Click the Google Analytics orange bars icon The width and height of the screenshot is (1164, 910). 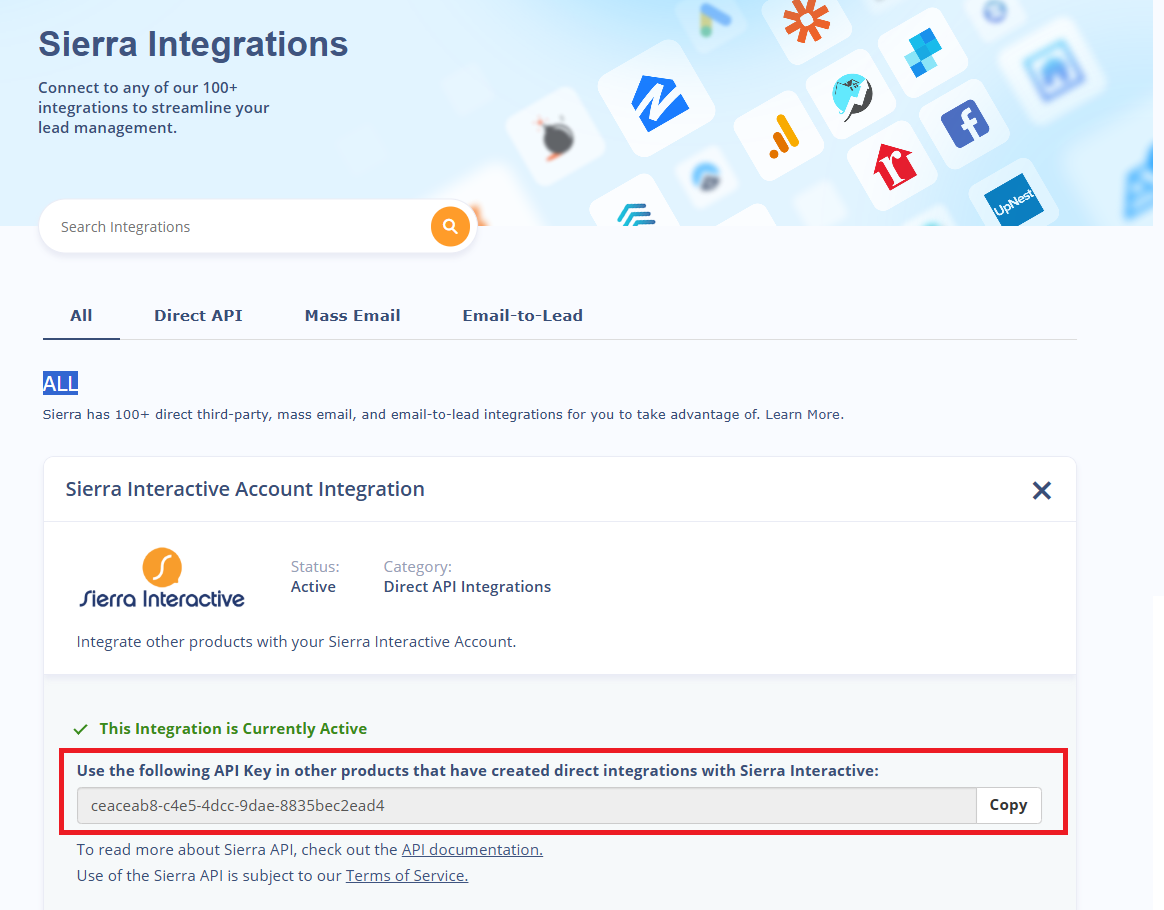784,137
